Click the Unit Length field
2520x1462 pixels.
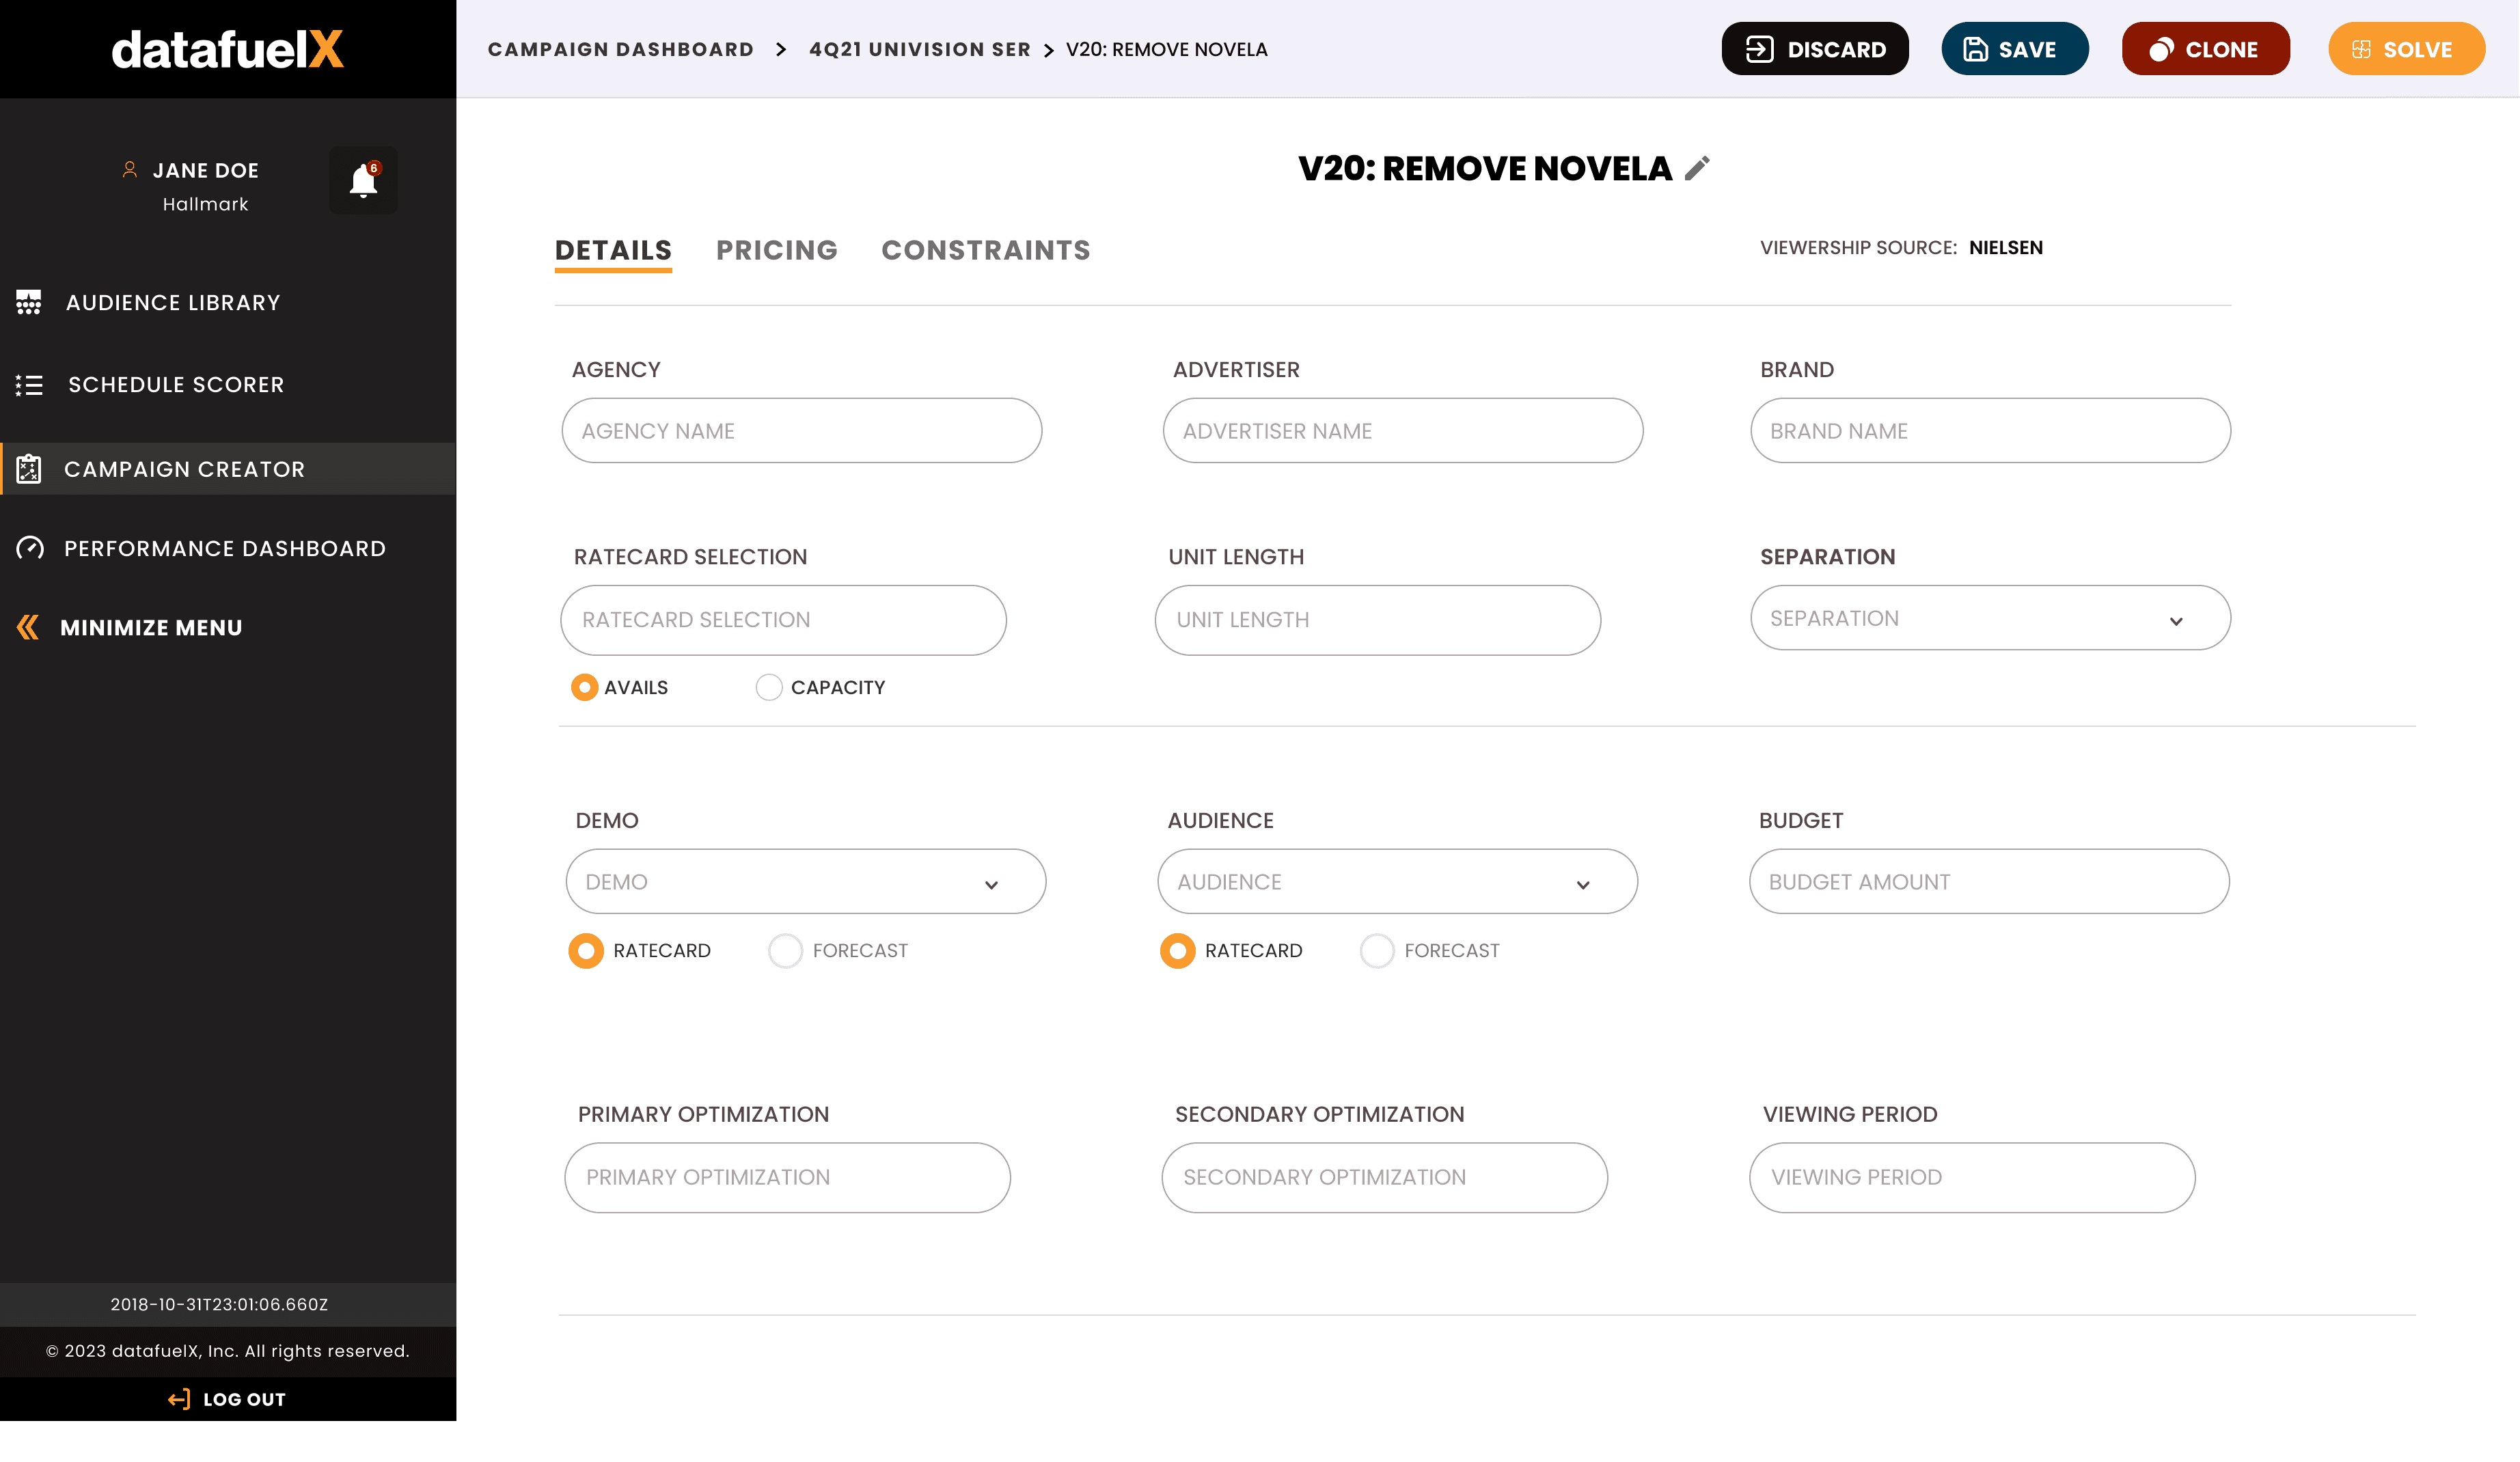click(1378, 620)
